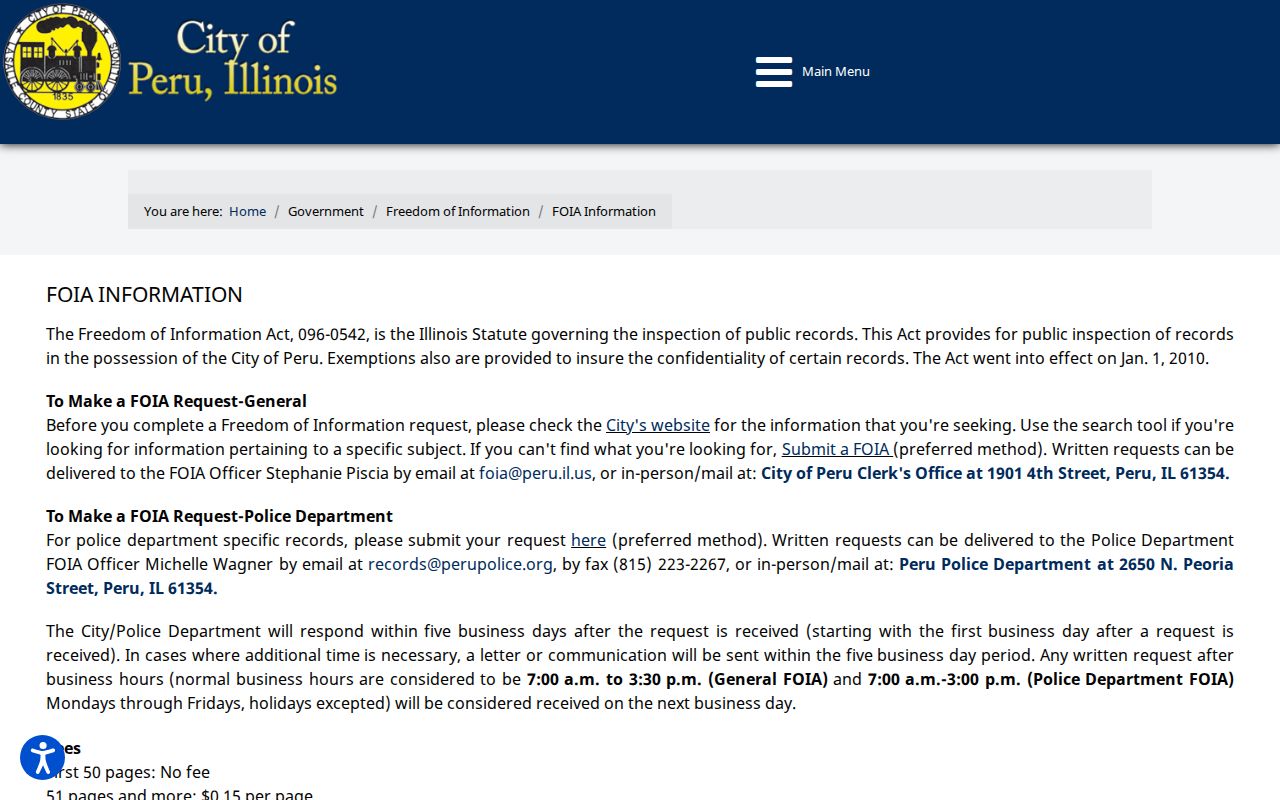The height and width of the screenshot is (800, 1280).
Task: Click the 'Main Menu' label
Action: (x=836, y=72)
